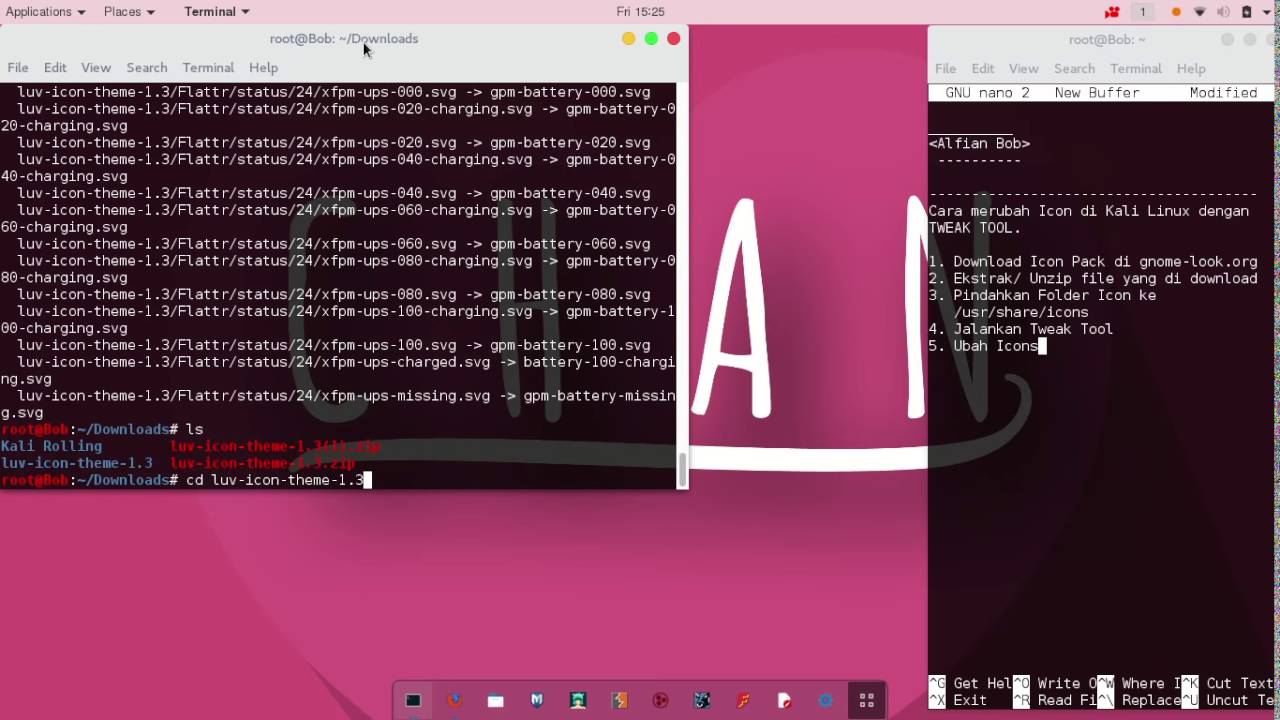The image size is (1280, 720).
Task: Open the Applications menu
Action: click(40, 11)
